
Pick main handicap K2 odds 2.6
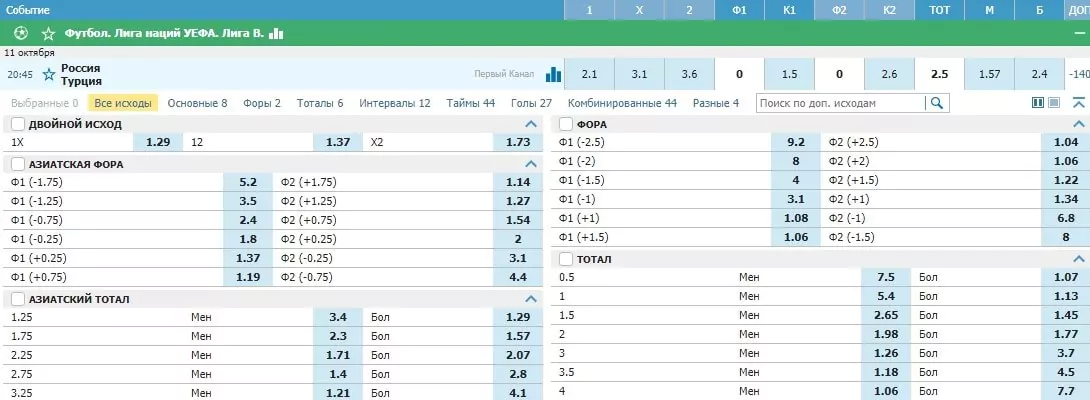[x=890, y=74]
